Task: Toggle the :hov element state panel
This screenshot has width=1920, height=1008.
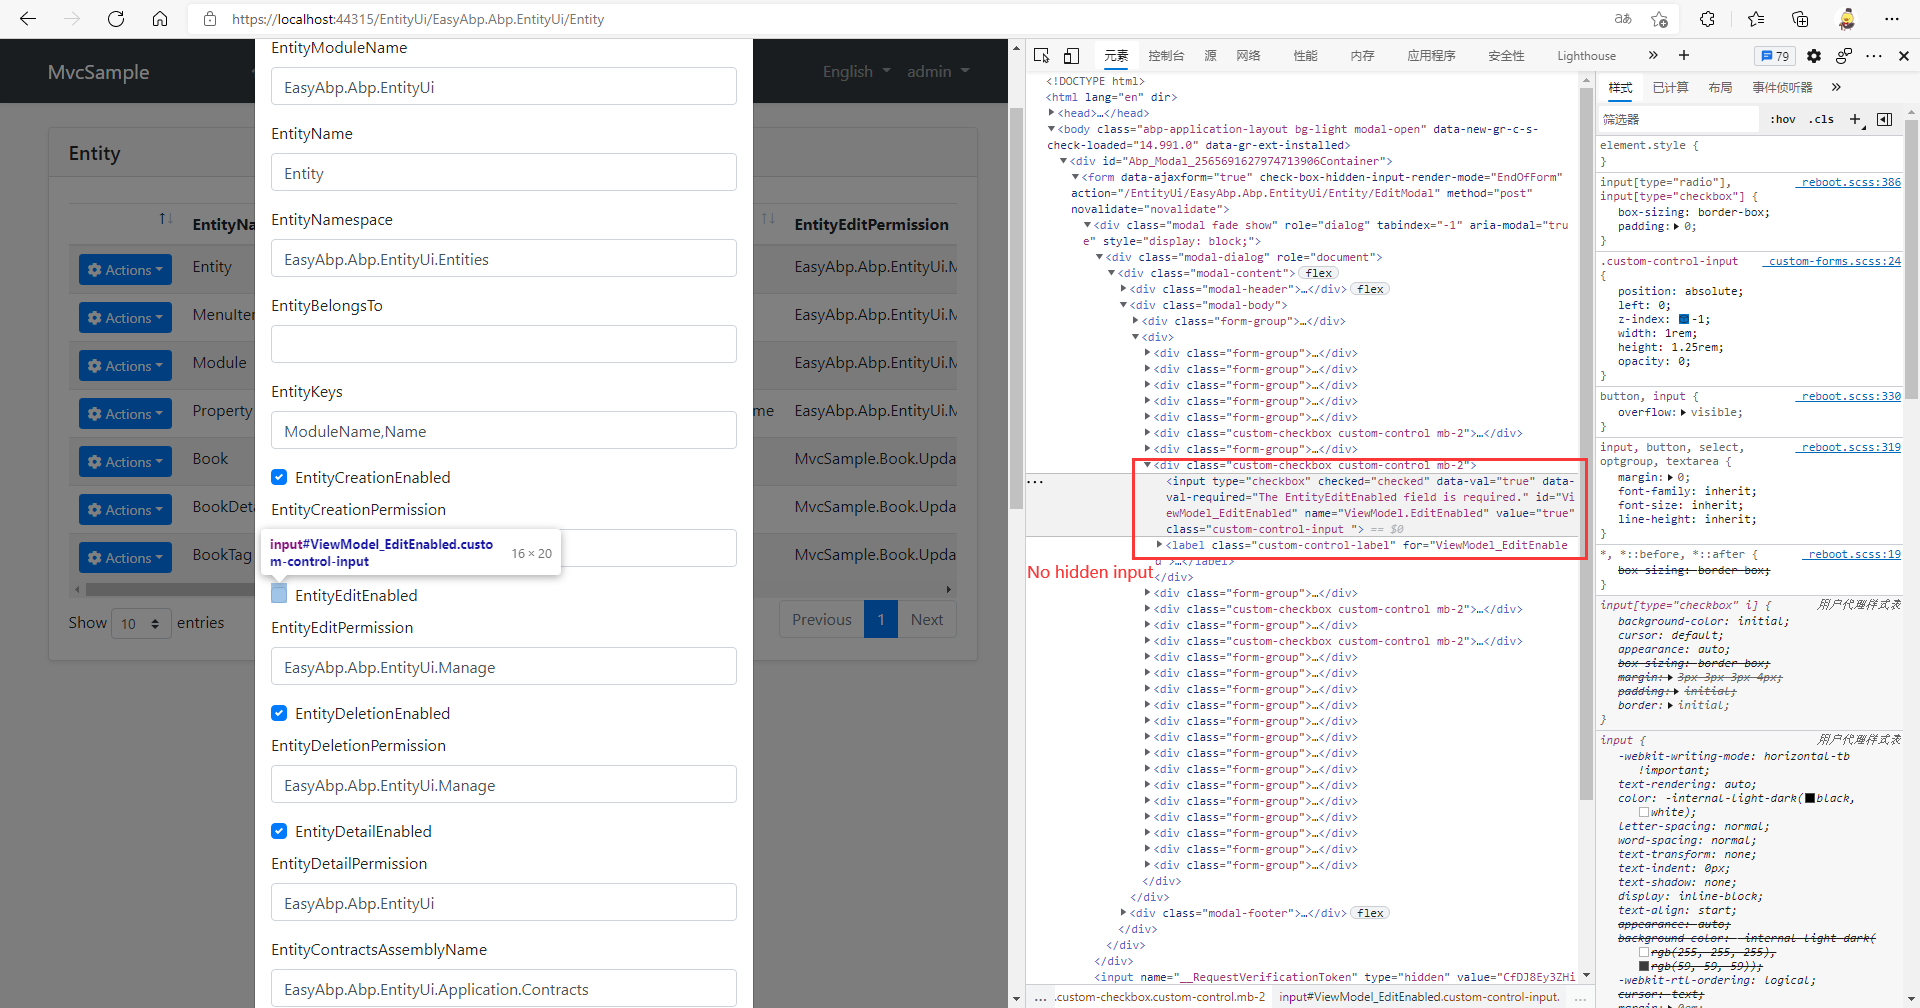Action: point(1783,119)
